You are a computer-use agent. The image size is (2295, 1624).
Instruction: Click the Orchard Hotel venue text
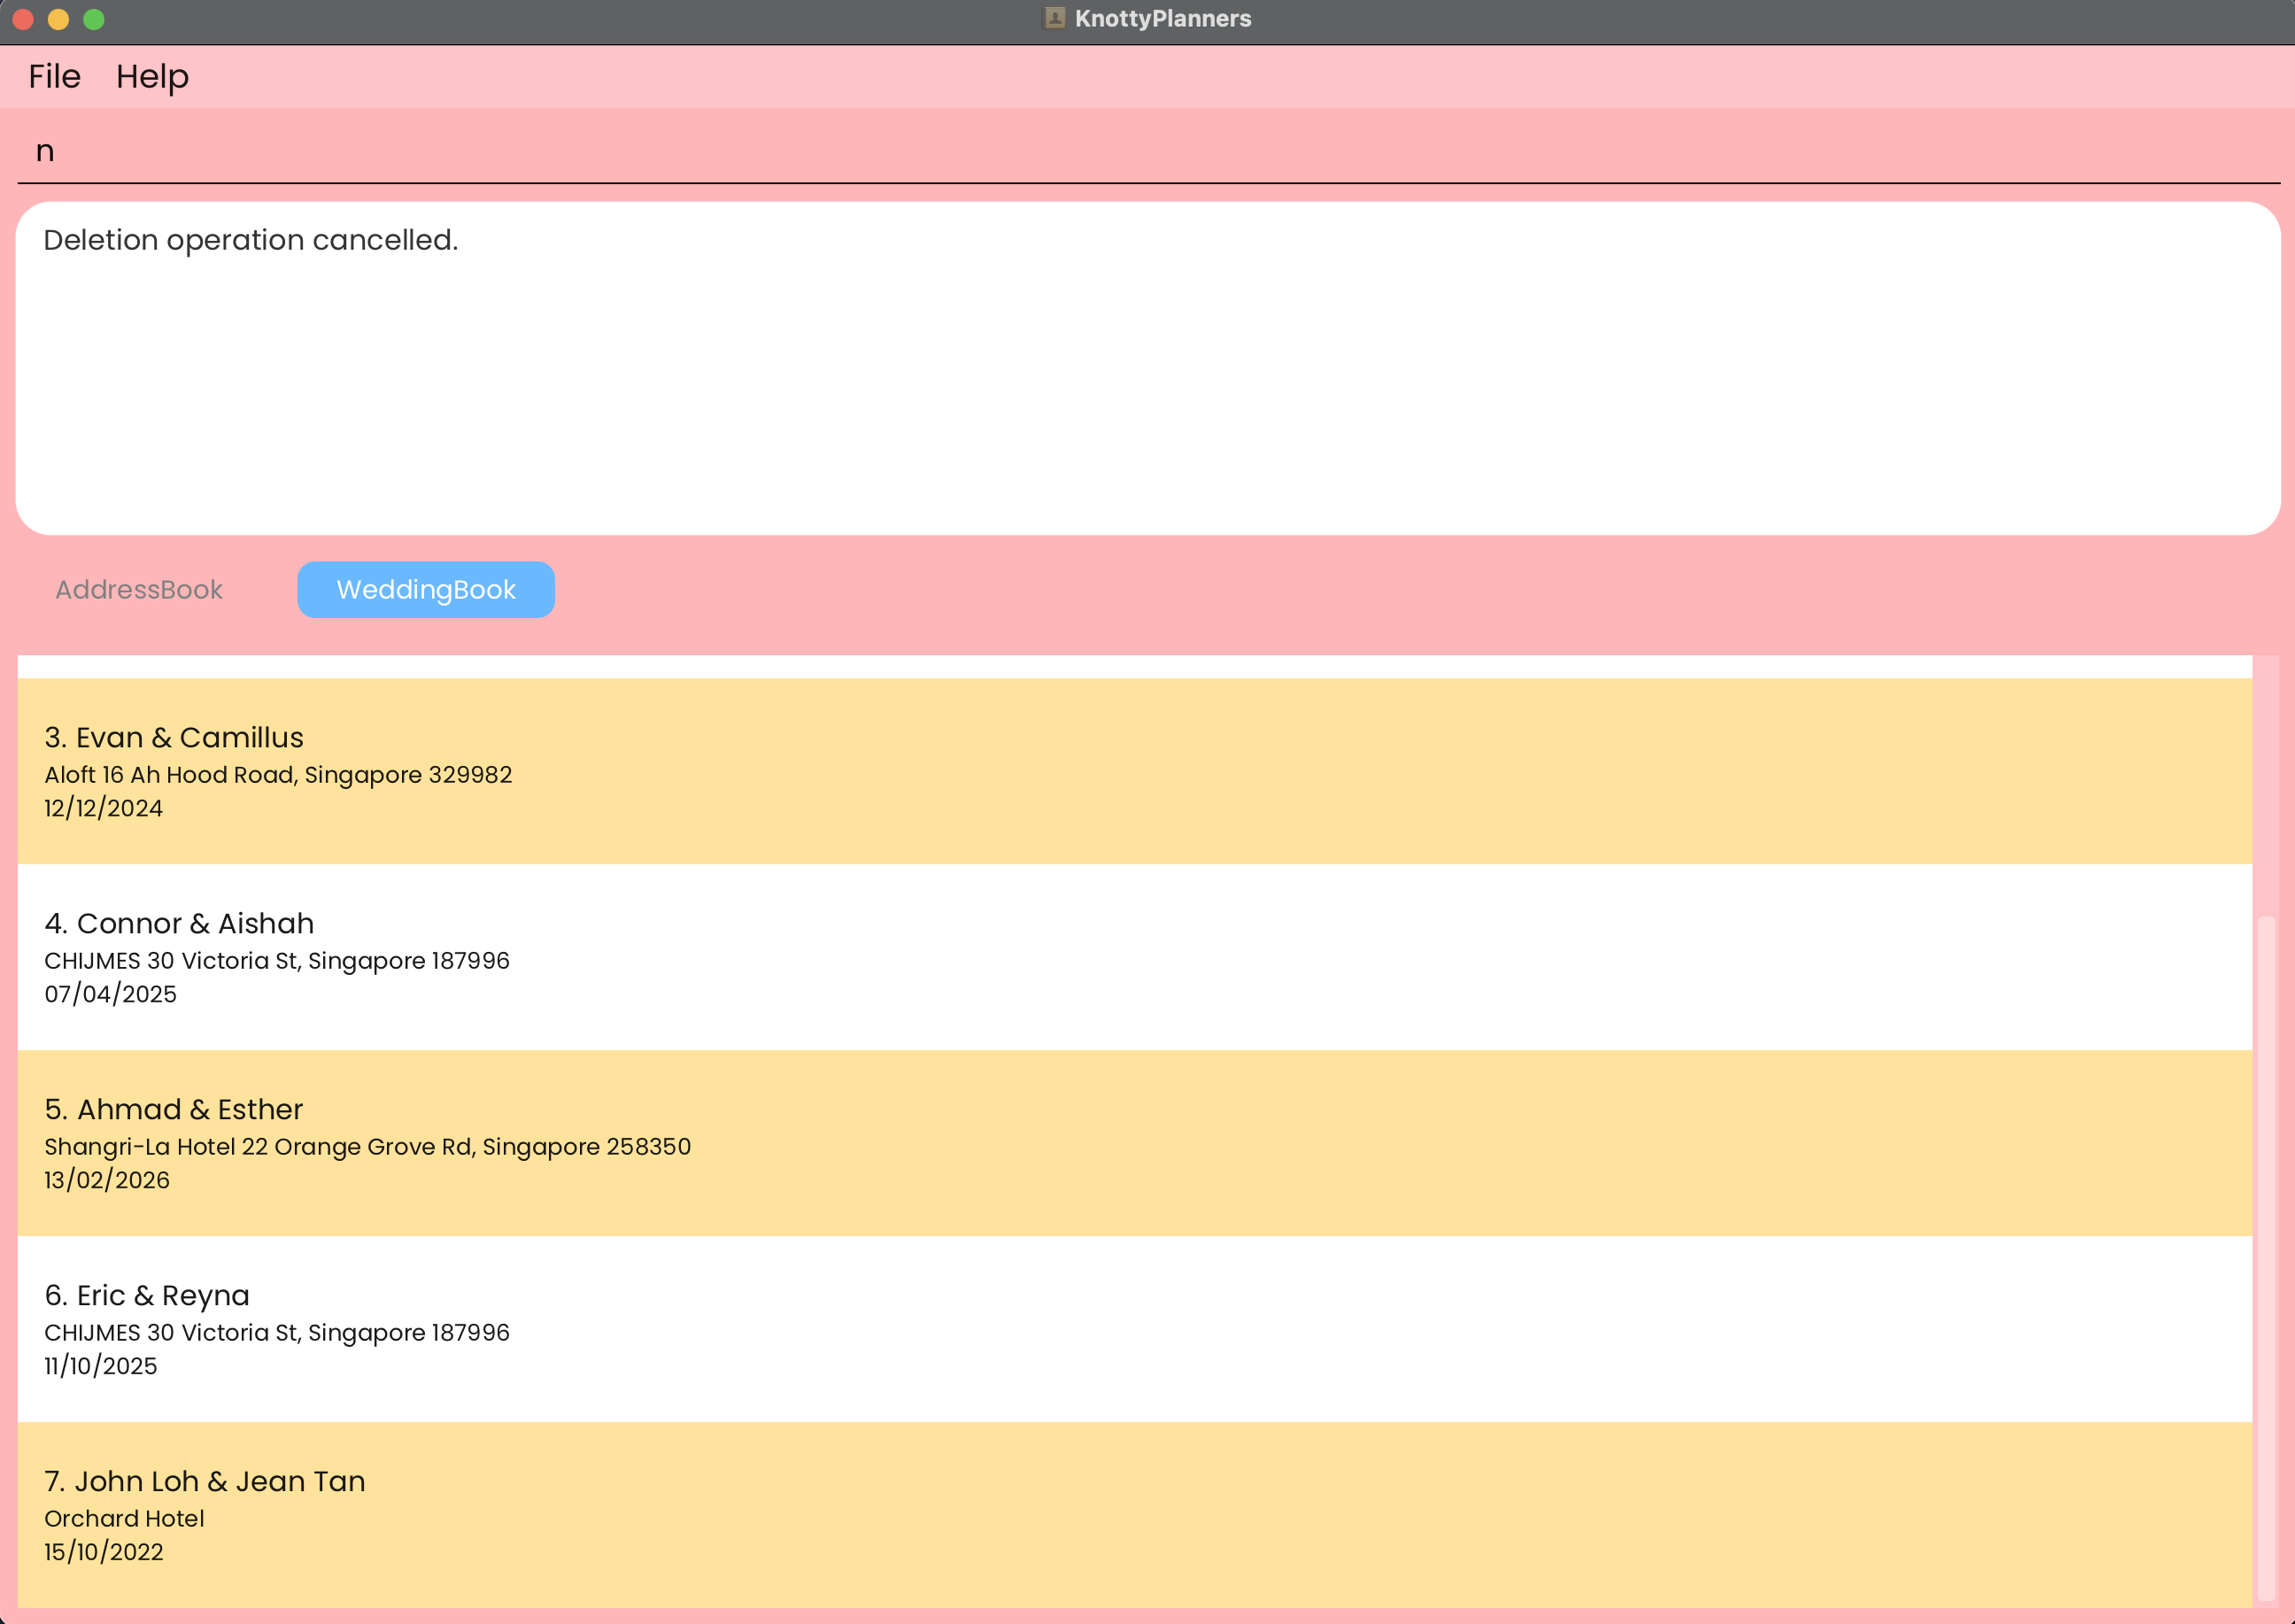coord(124,1519)
